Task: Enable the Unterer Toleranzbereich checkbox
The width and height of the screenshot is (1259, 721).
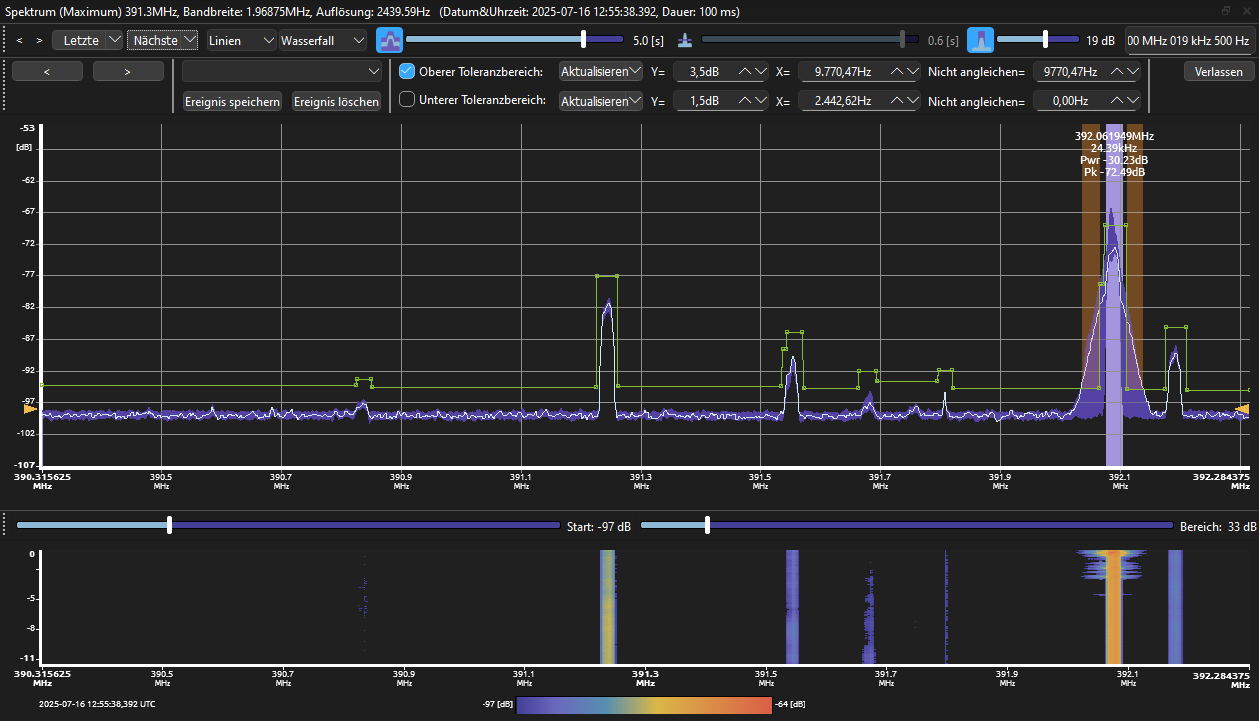Action: click(407, 100)
